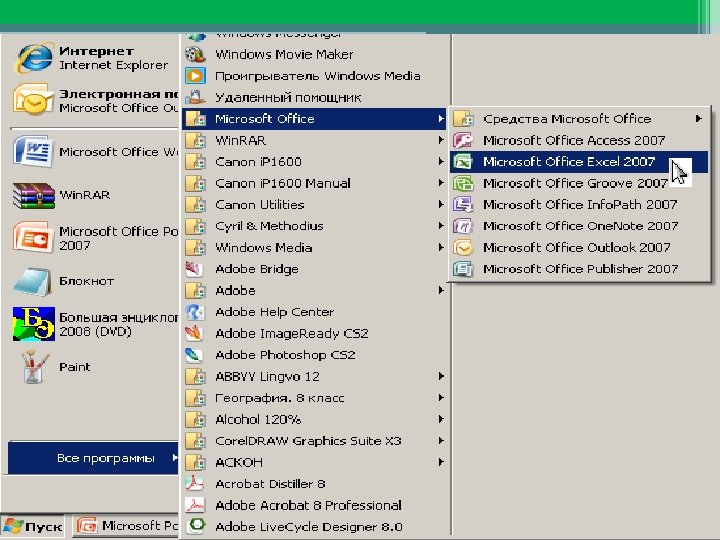This screenshot has height=540, width=720.
Task: Expand the ABBYY Lingvo 12 arrow
Action: (x=441, y=377)
